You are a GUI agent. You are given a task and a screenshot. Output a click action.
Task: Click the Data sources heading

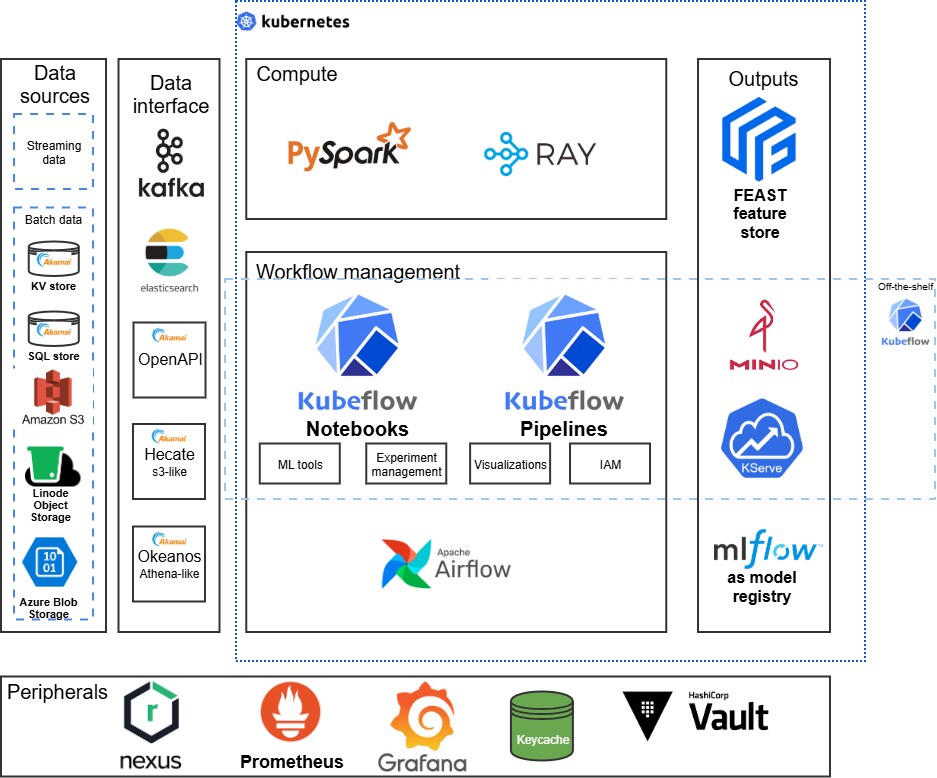point(54,84)
